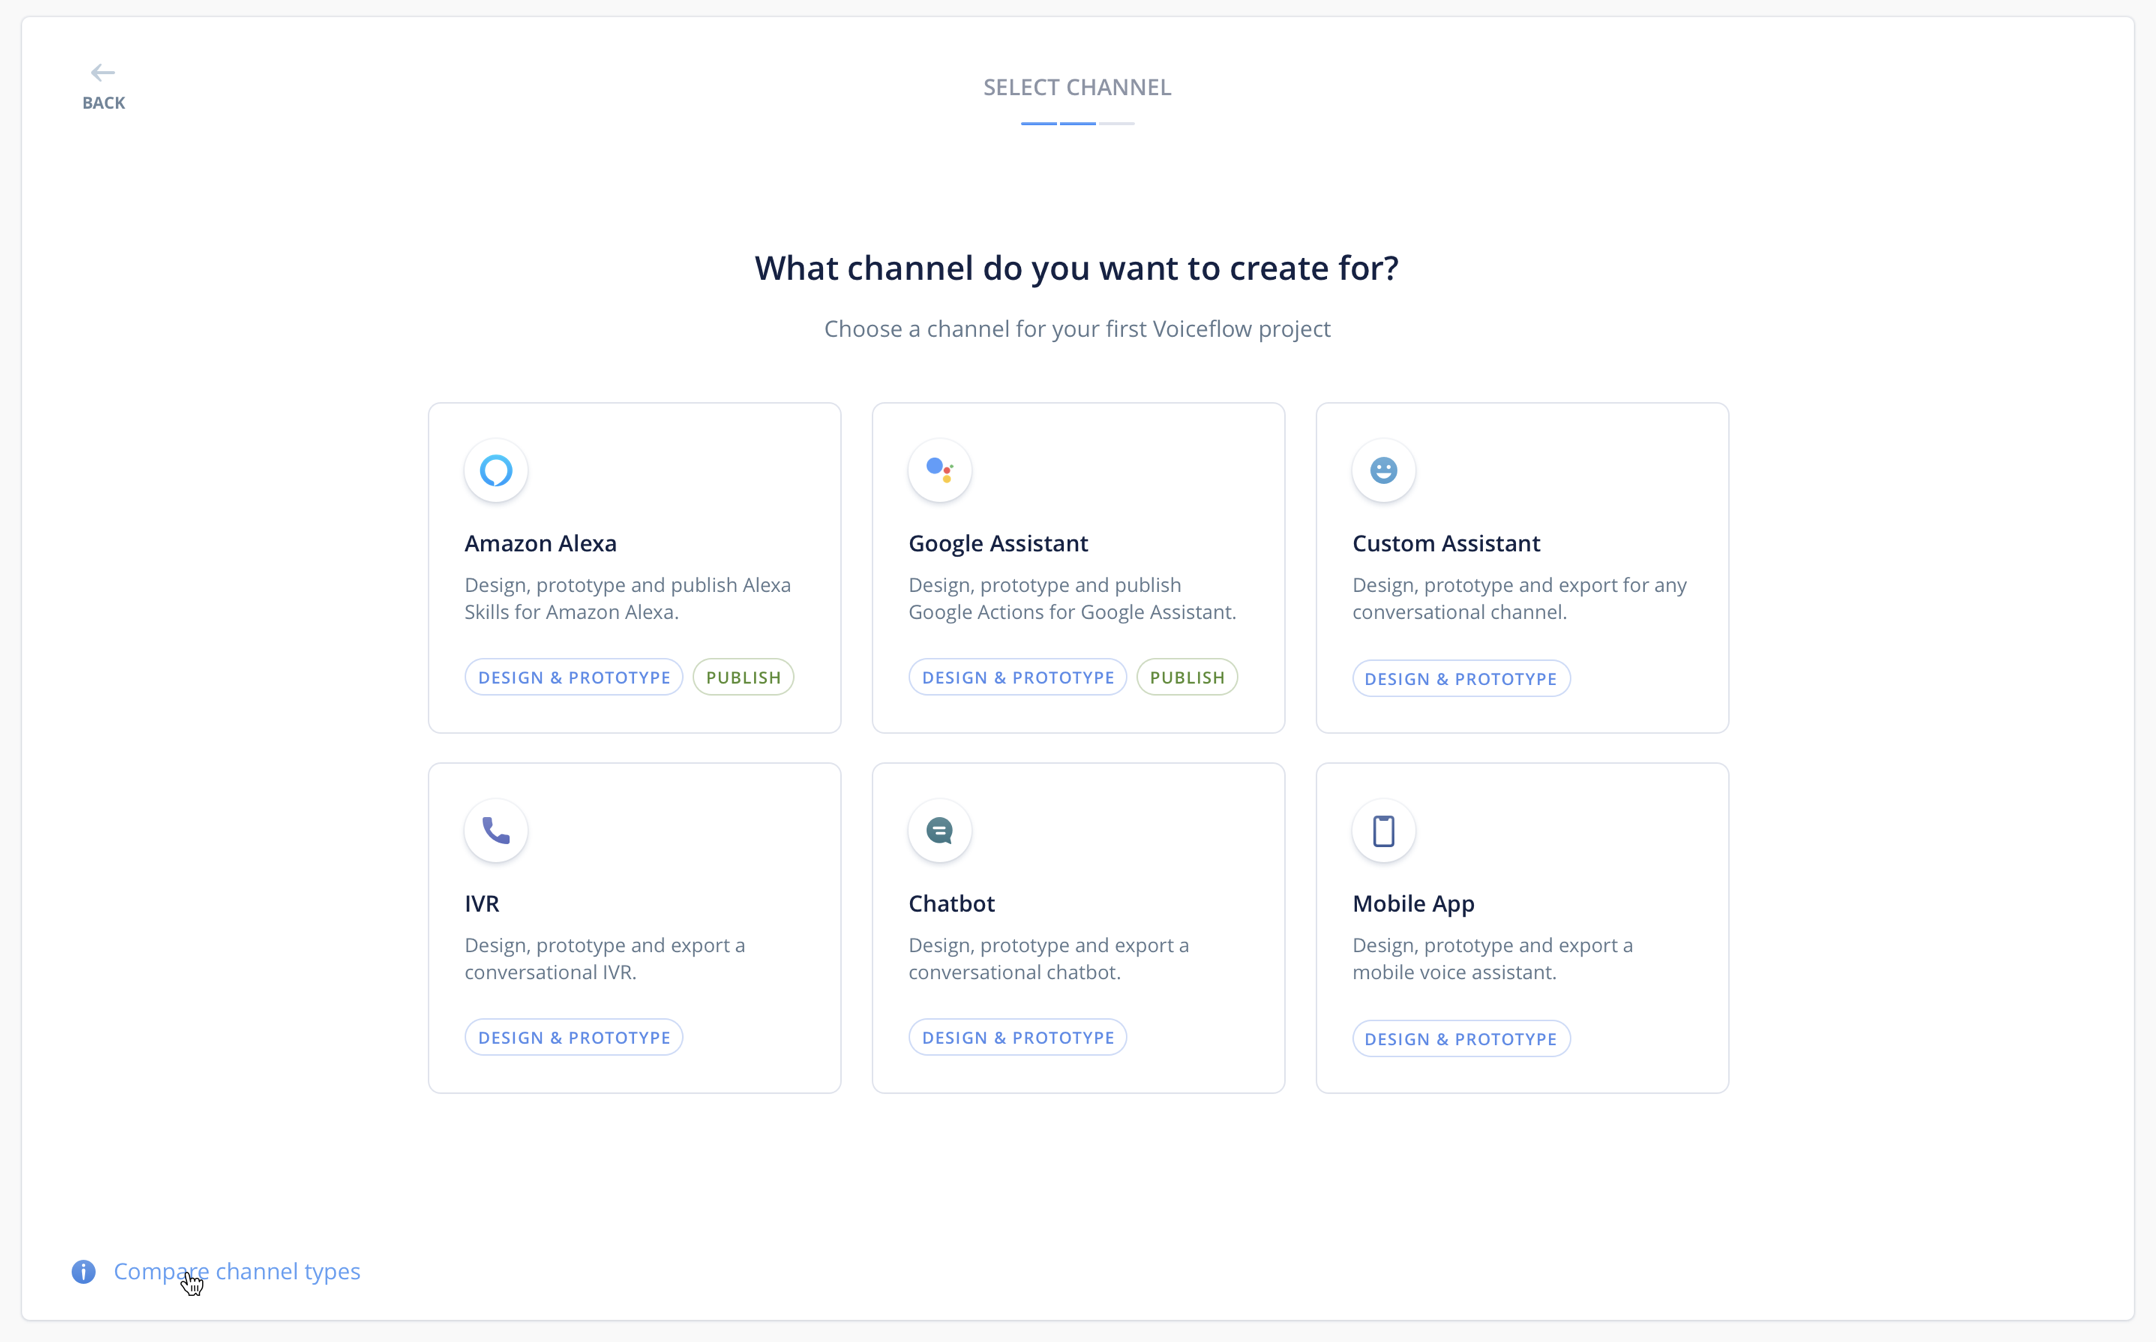Click the IVR phone icon

496,830
